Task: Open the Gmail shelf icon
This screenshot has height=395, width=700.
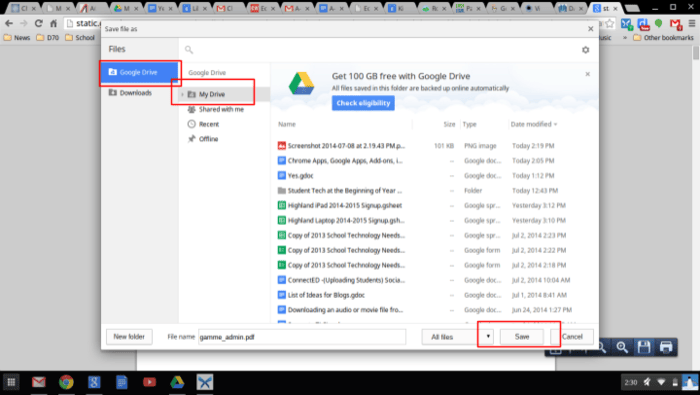Action: point(39,382)
